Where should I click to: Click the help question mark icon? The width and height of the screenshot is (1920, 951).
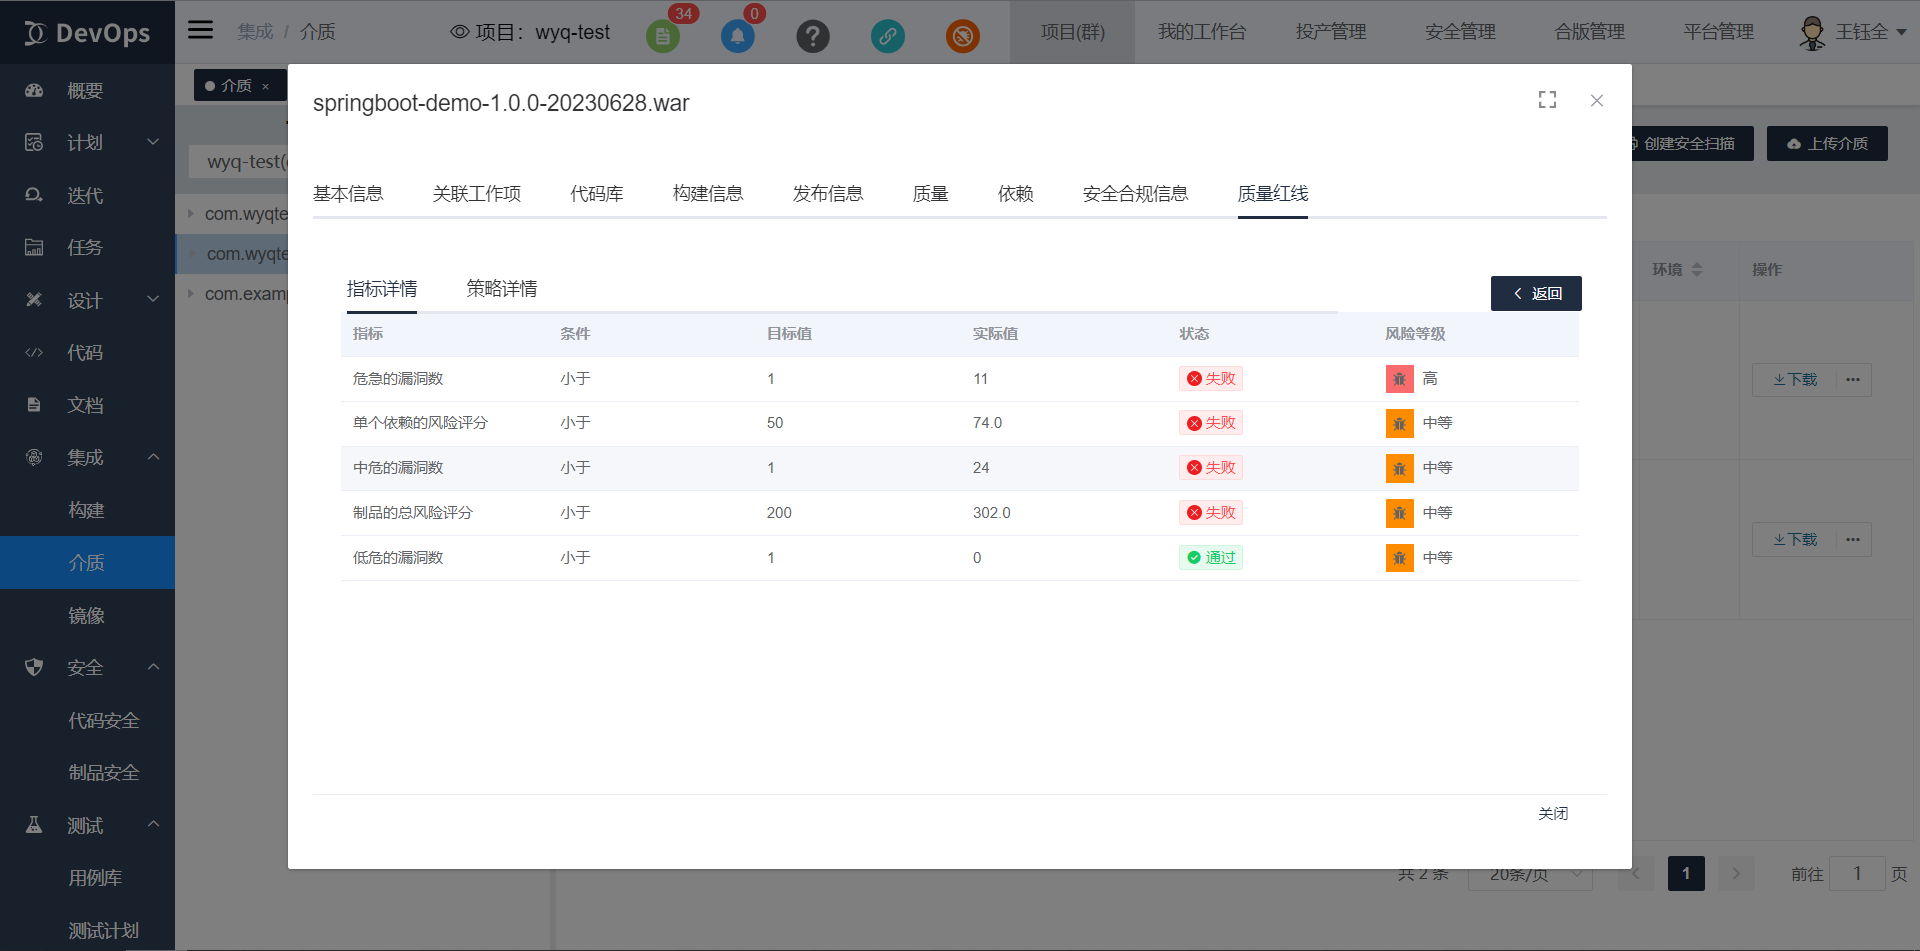pyautogui.click(x=813, y=36)
